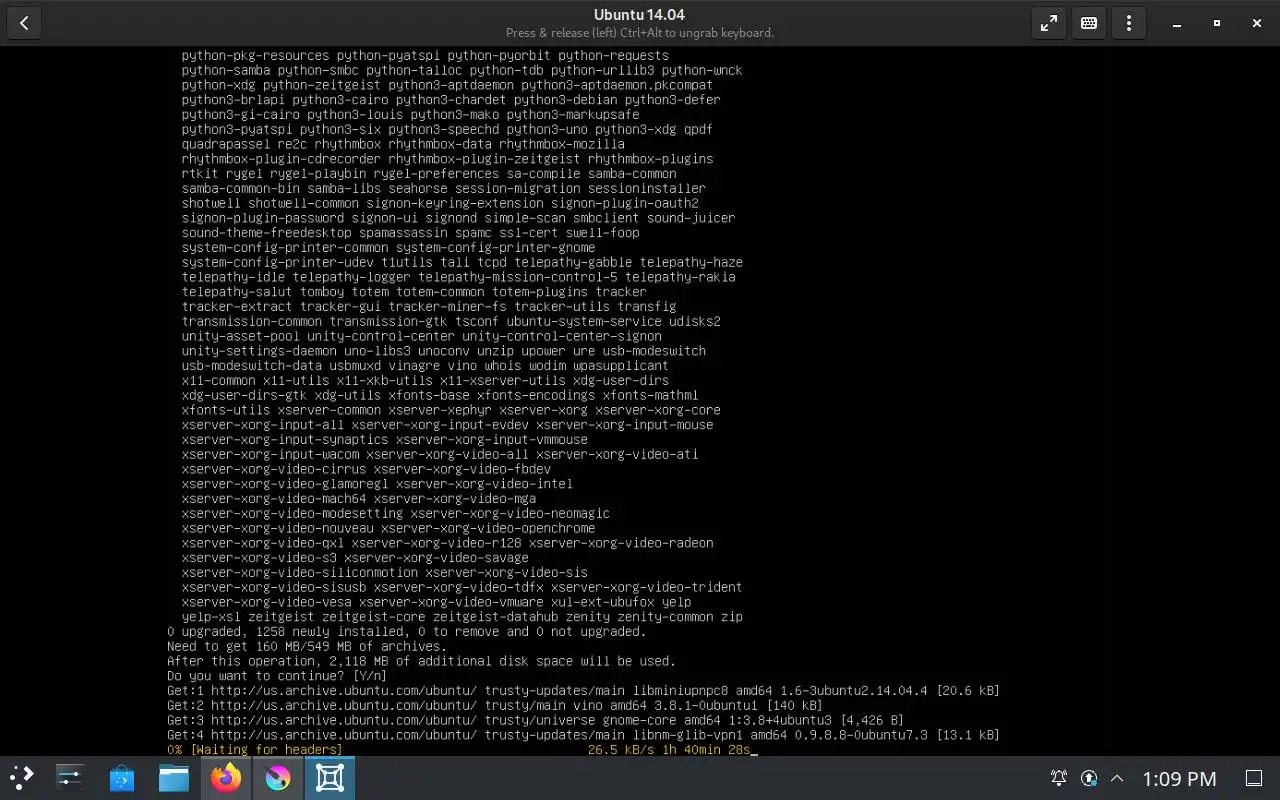Open System Settings from the taskbar

pyautogui.click(x=70, y=778)
